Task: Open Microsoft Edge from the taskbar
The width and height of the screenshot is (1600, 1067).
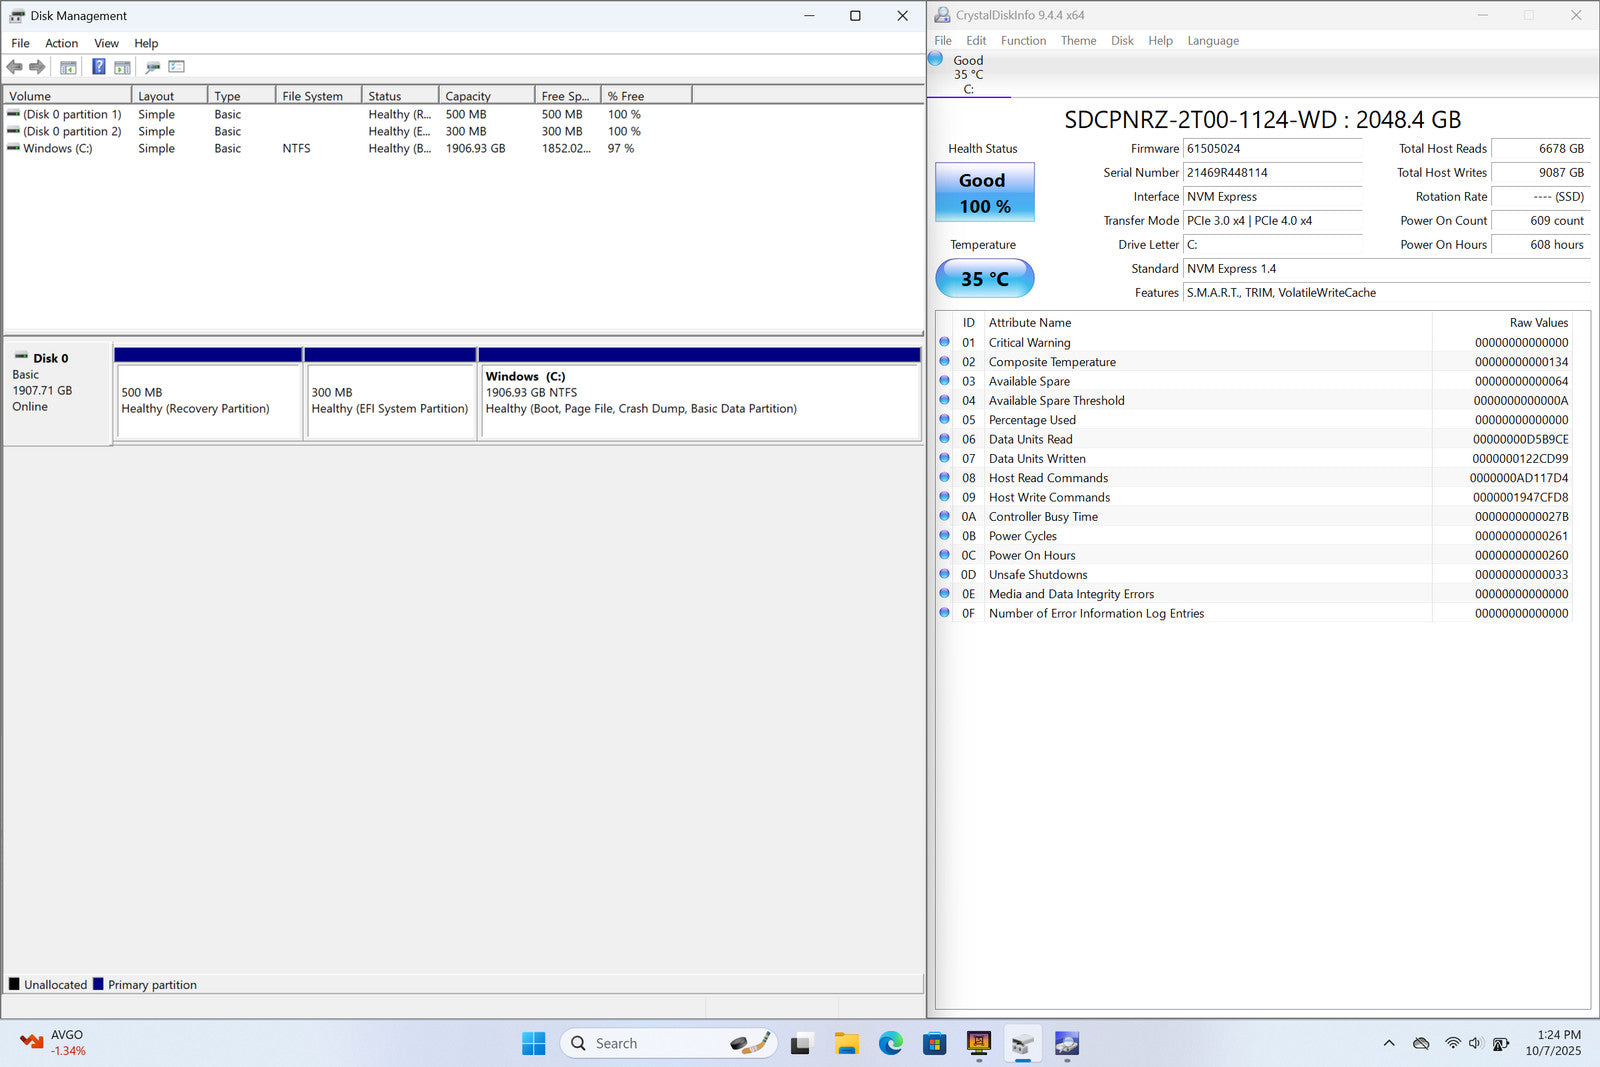Action: click(890, 1044)
